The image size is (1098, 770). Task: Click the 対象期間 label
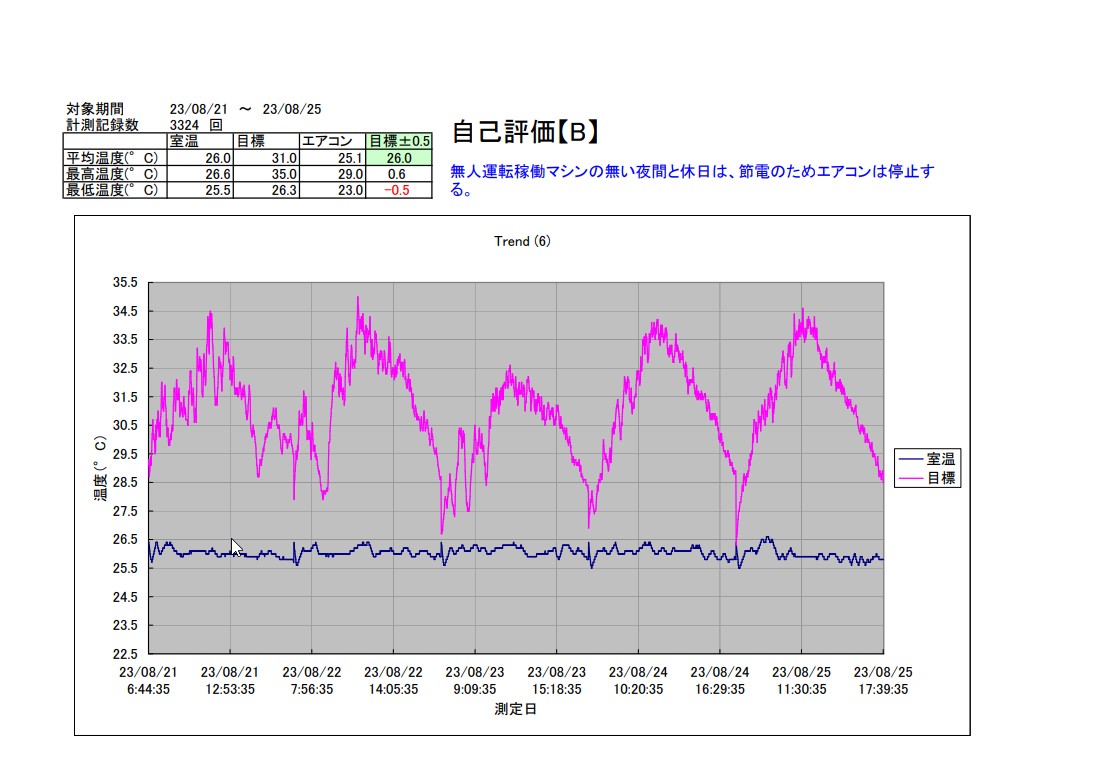[x=95, y=109]
